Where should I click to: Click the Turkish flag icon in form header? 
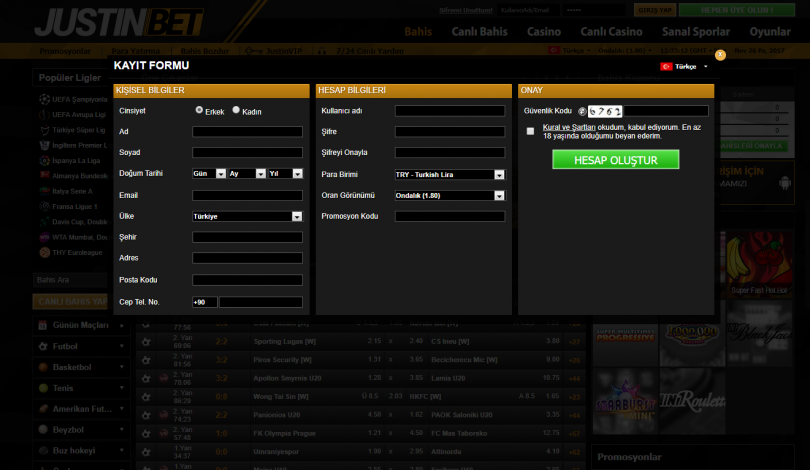(x=666, y=67)
